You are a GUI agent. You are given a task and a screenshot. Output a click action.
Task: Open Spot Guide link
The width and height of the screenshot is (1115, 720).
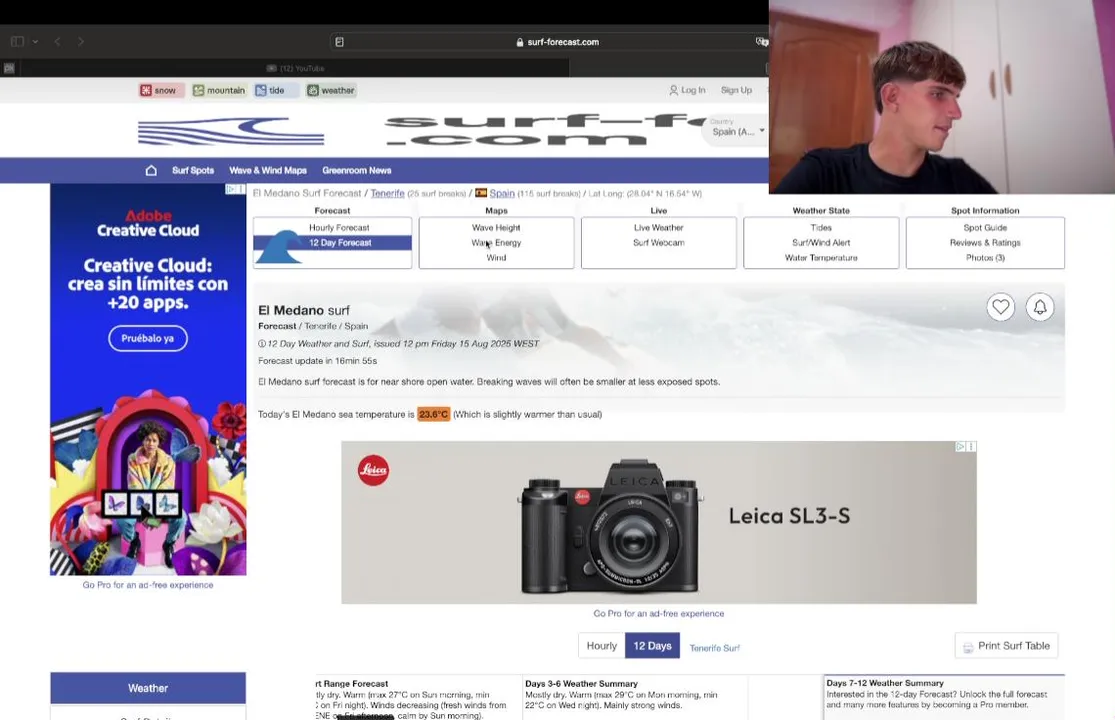pyautogui.click(x=985, y=227)
